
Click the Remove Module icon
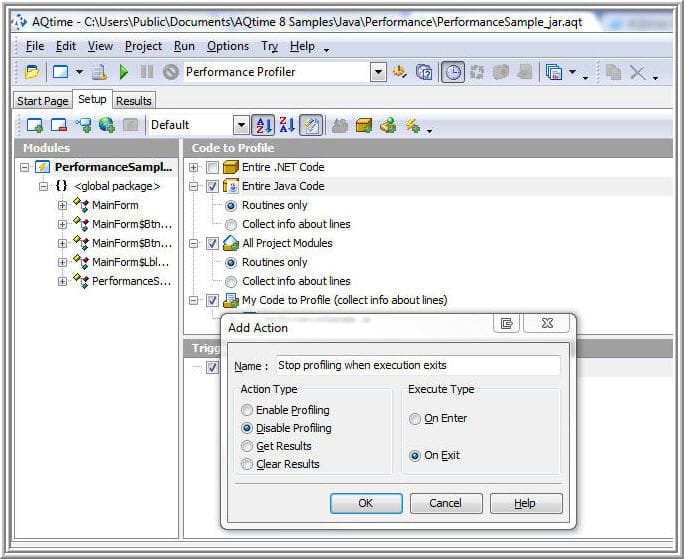coord(58,125)
